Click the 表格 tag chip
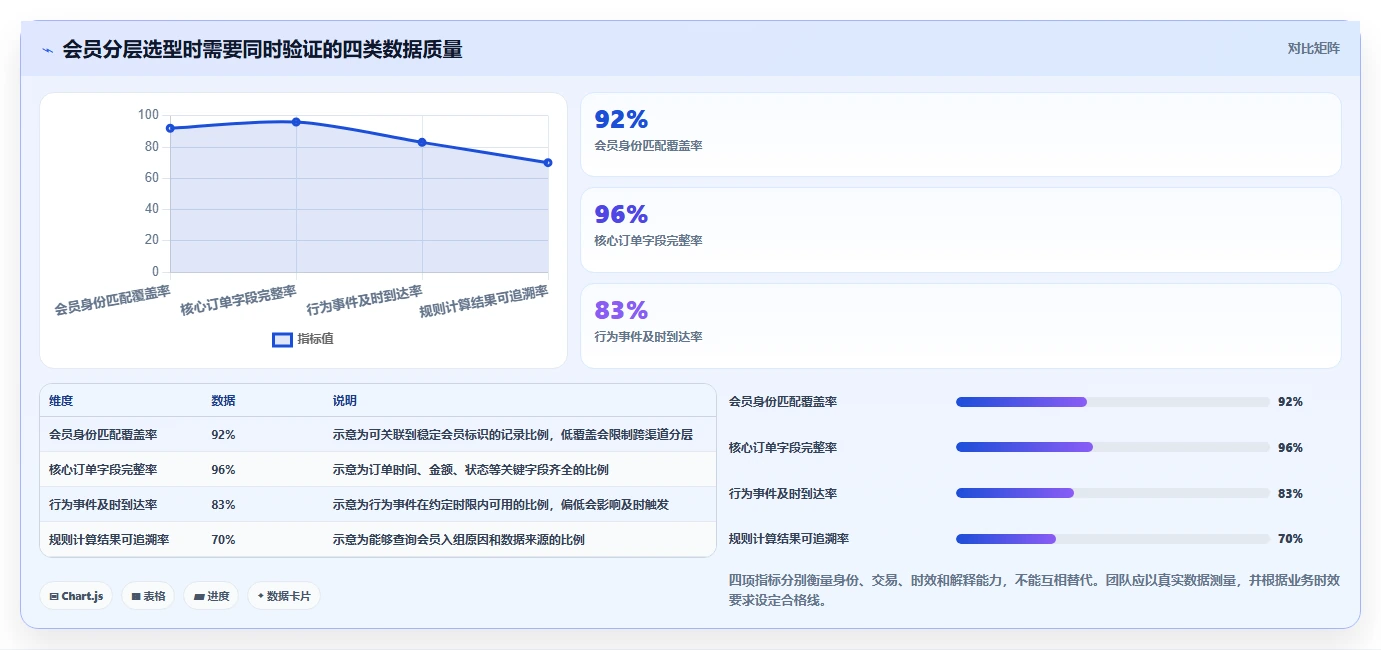Viewport: 1381px width, 650px height. pyautogui.click(x=148, y=596)
